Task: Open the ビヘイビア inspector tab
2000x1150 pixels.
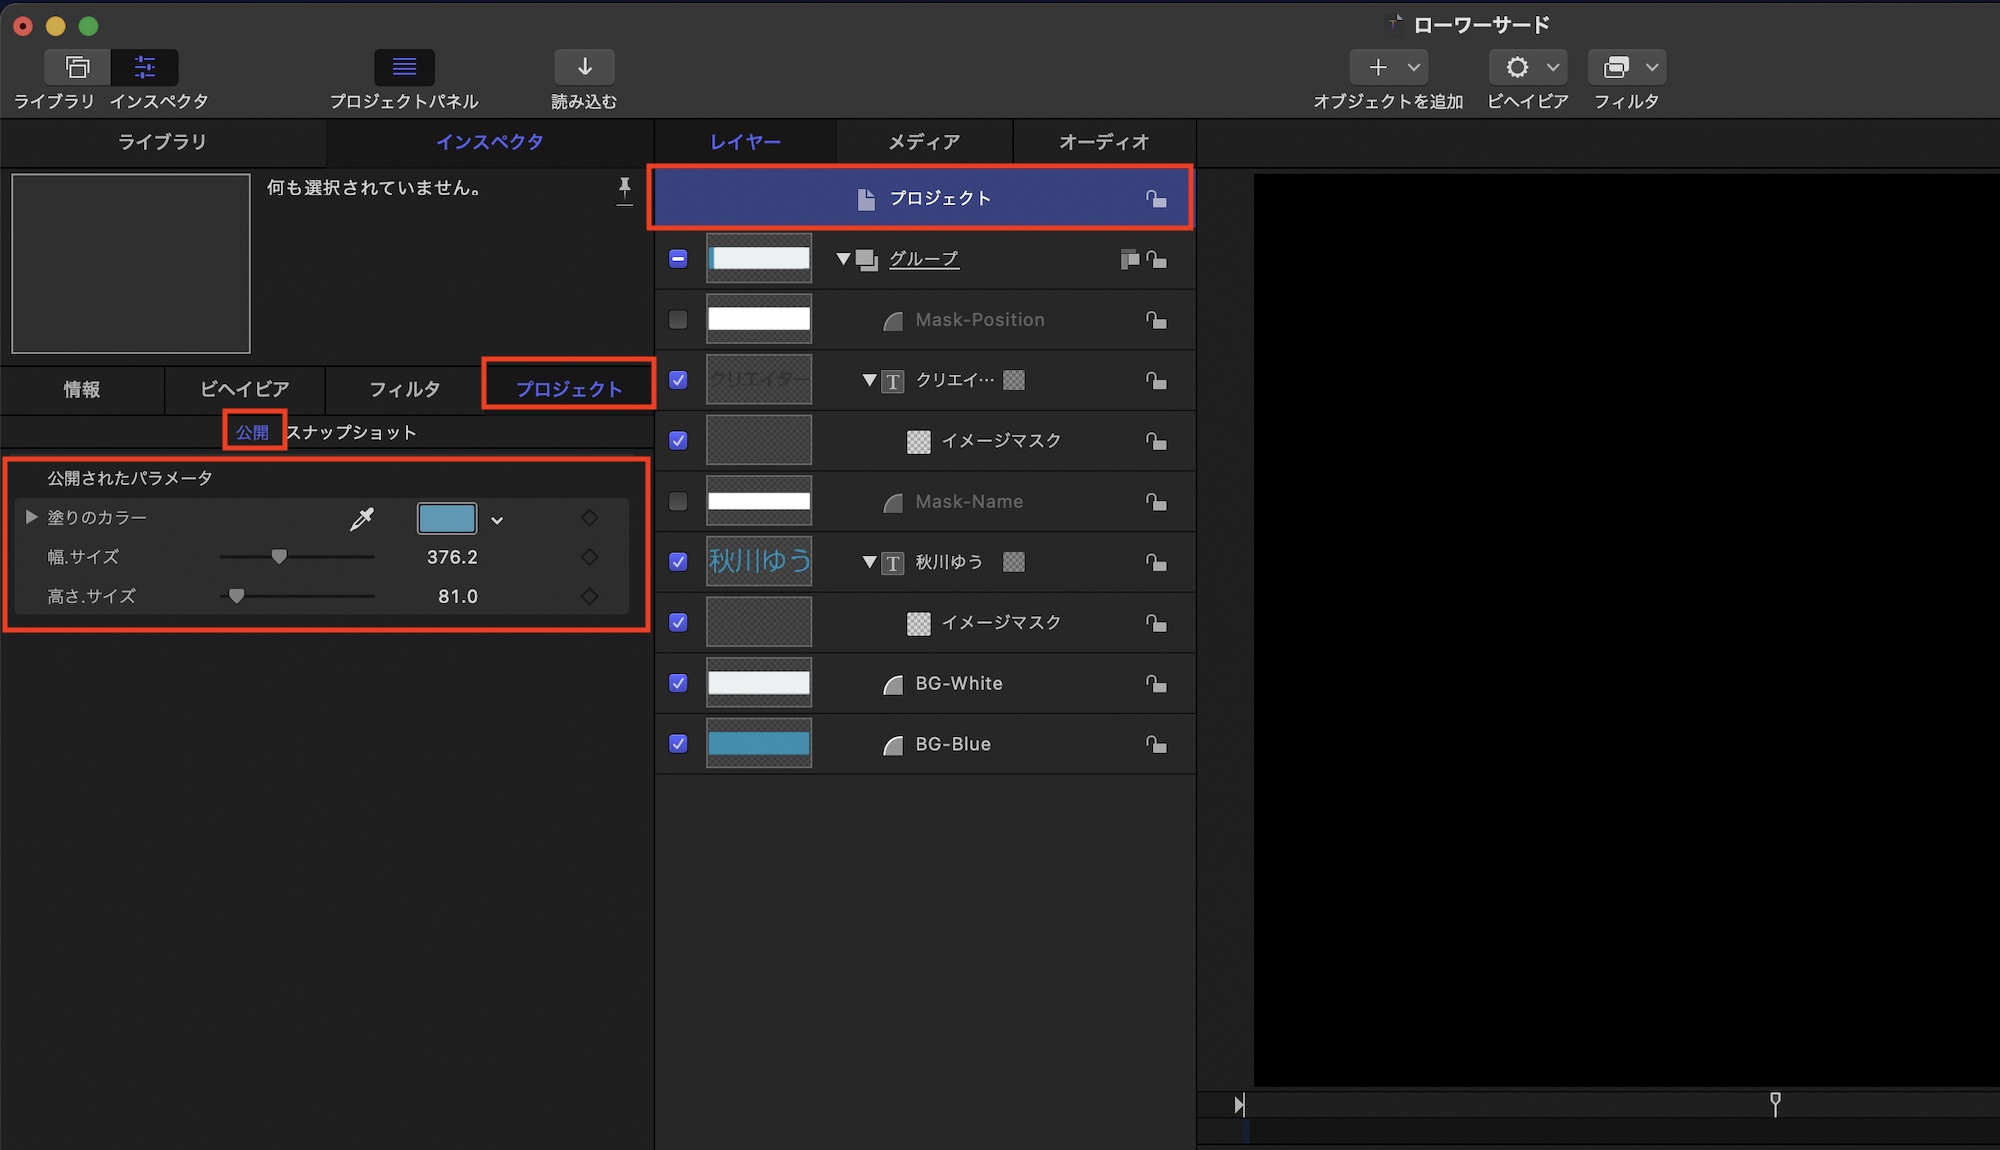Action: [x=245, y=389]
